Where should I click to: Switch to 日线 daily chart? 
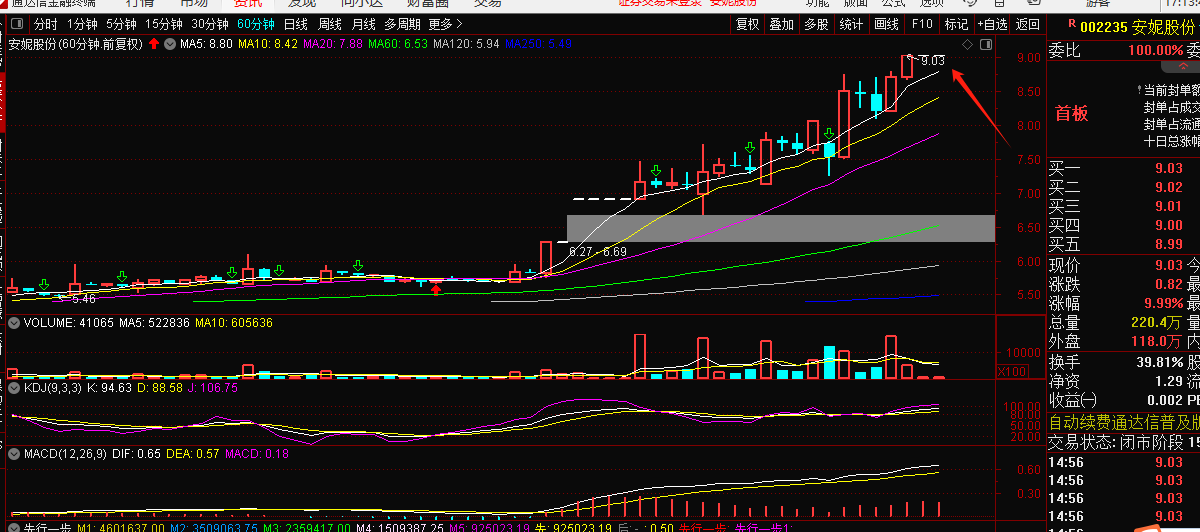click(x=296, y=24)
